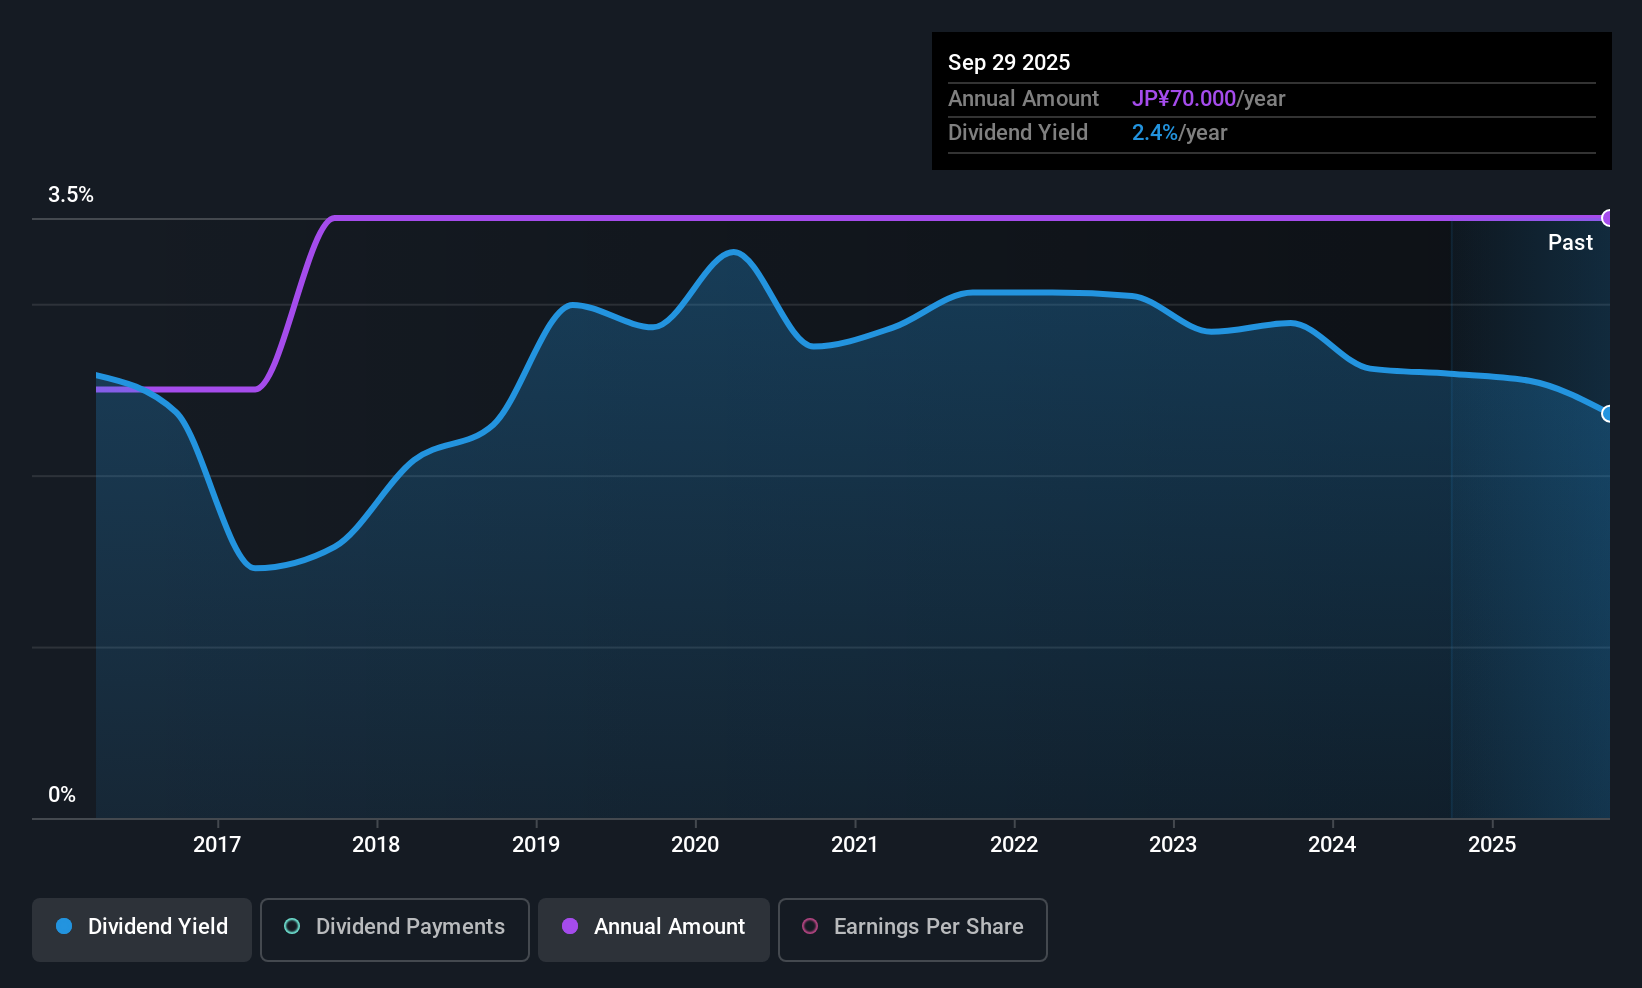Click the 2021 year label
Viewport: 1642px width, 988px height.
click(855, 845)
